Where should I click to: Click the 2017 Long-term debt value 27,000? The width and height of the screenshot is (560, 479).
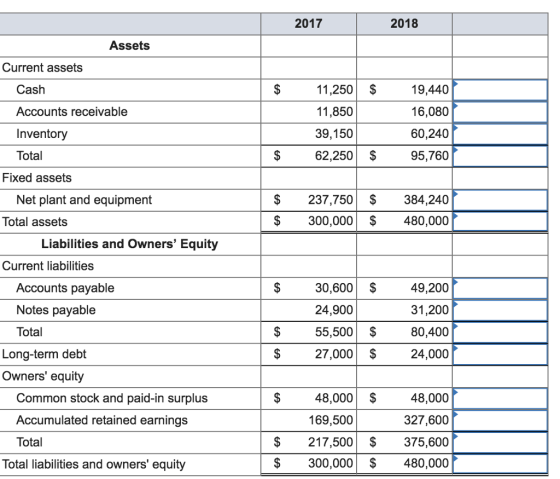[334, 354]
